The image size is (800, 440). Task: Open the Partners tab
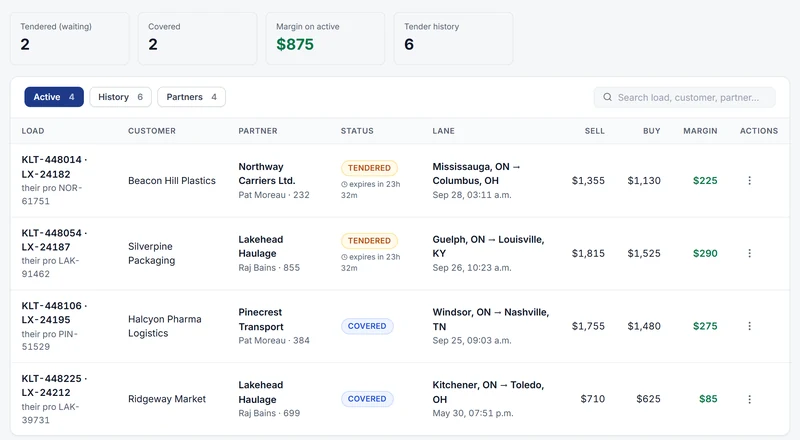click(191, 97)
